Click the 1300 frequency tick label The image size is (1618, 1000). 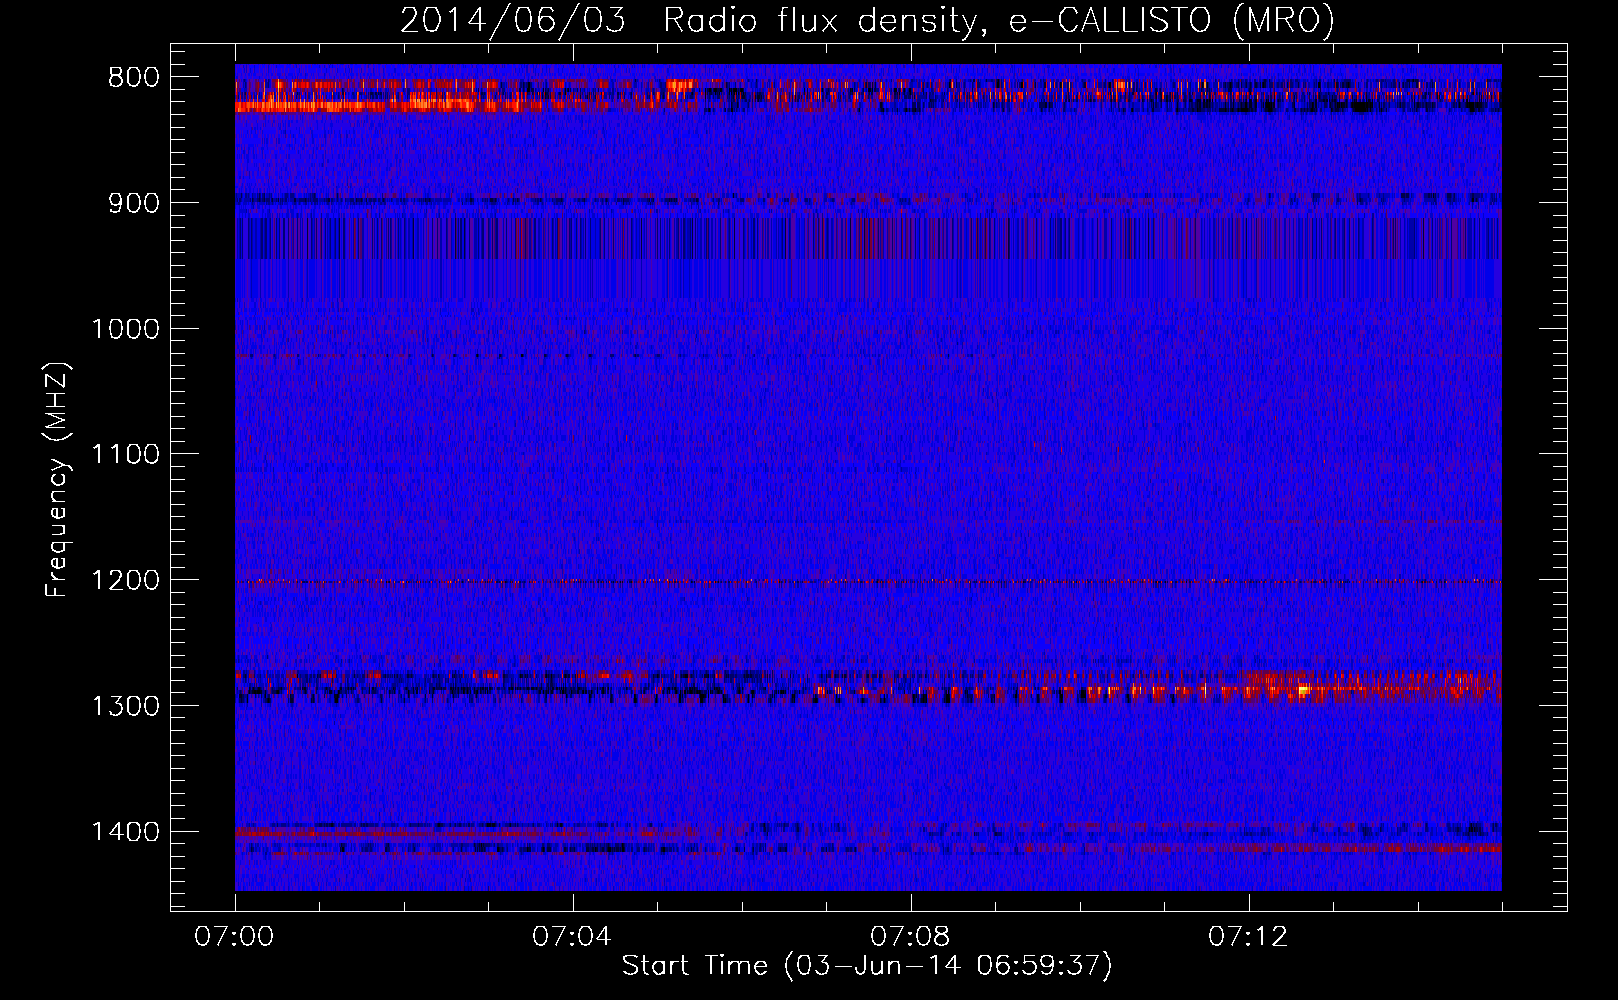[x=125, y=706]
